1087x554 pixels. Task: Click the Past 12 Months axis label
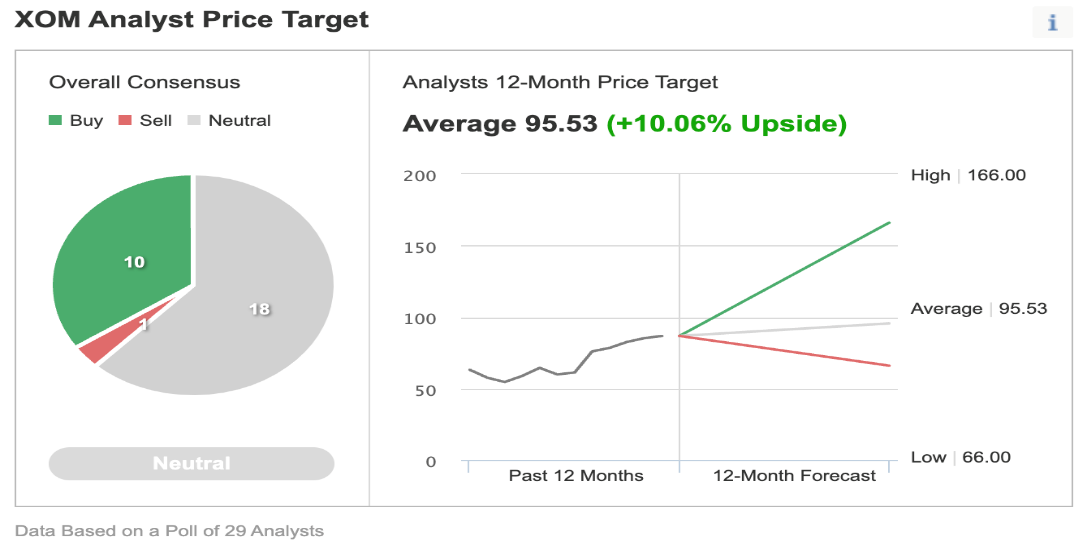pos(575,476)
